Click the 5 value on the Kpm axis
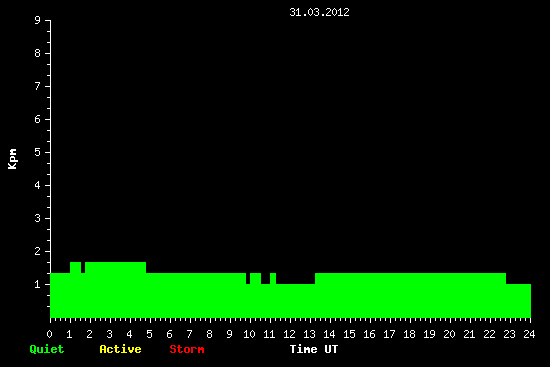550x367 pixels. [x=38, y=152]
